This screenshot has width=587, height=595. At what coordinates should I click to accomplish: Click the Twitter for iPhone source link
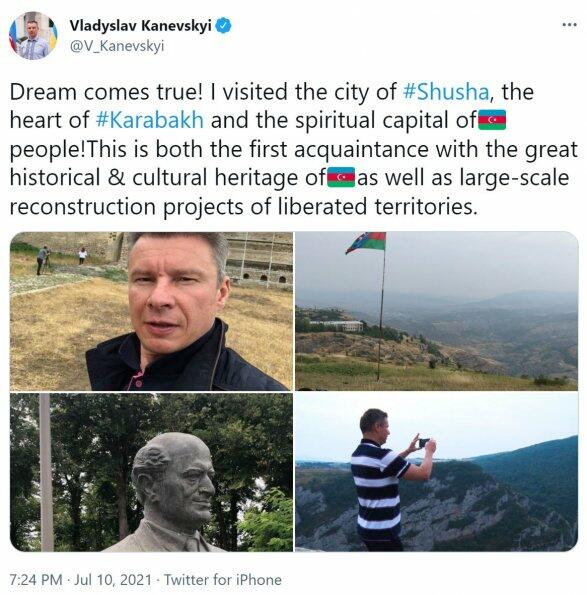(x=223, y=580)
